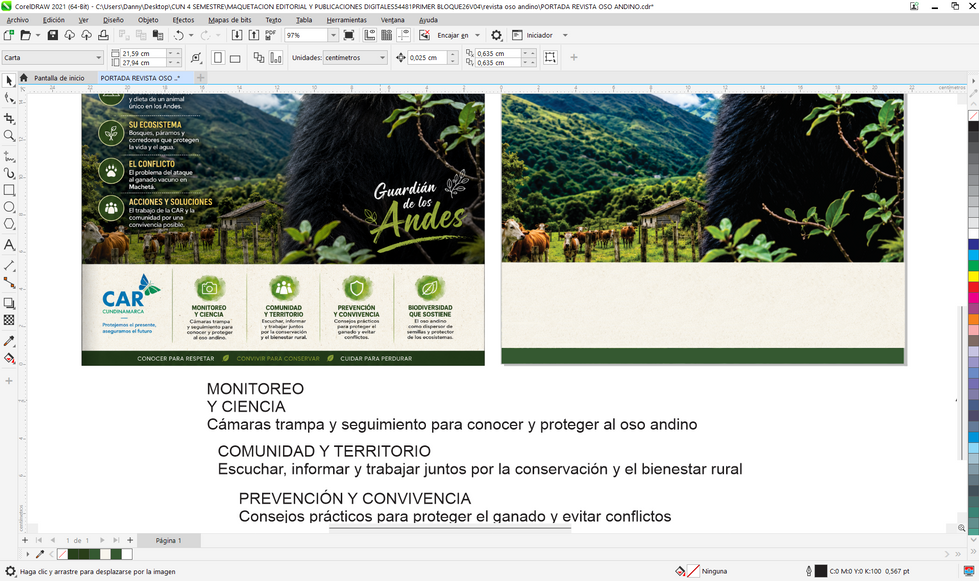Activate the Text tool
The width and height of the screenshot is (979, 581).
[x=9, y=245]
